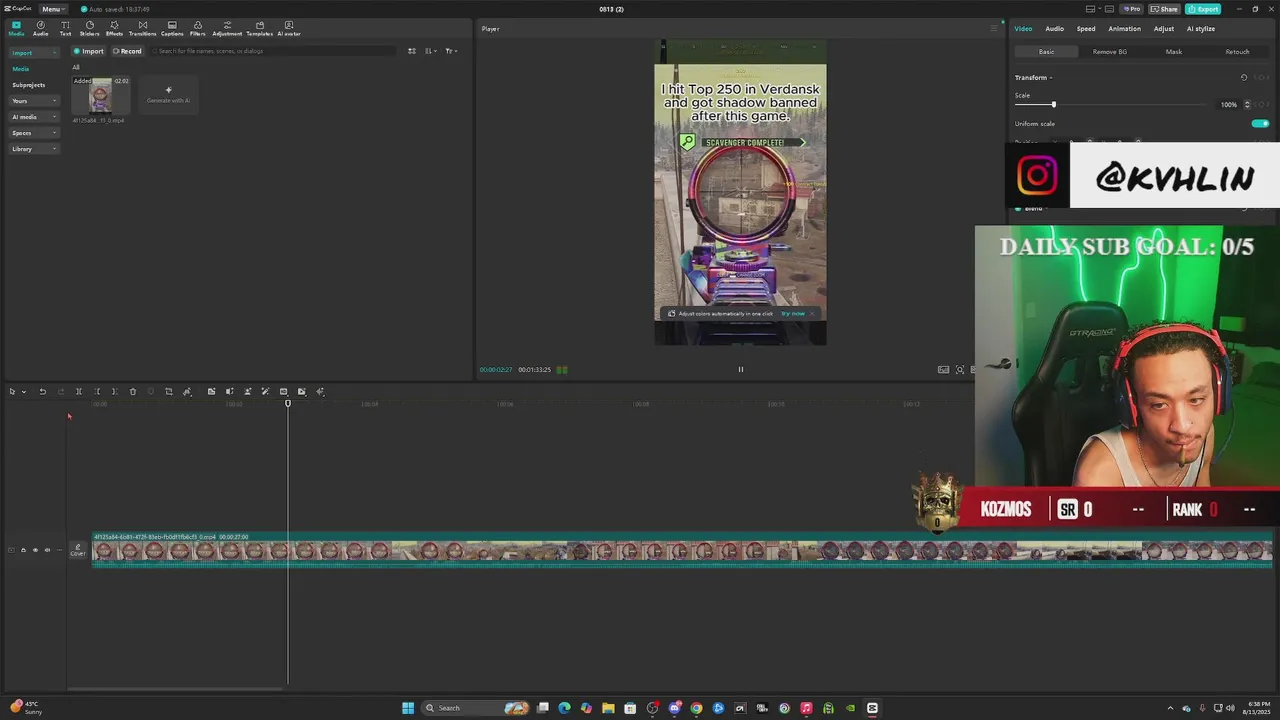This screenshot has width=1280, height=720.
Task: Click the Delete right trim icon
Action: pyautogui.click(x=114, y=391)
